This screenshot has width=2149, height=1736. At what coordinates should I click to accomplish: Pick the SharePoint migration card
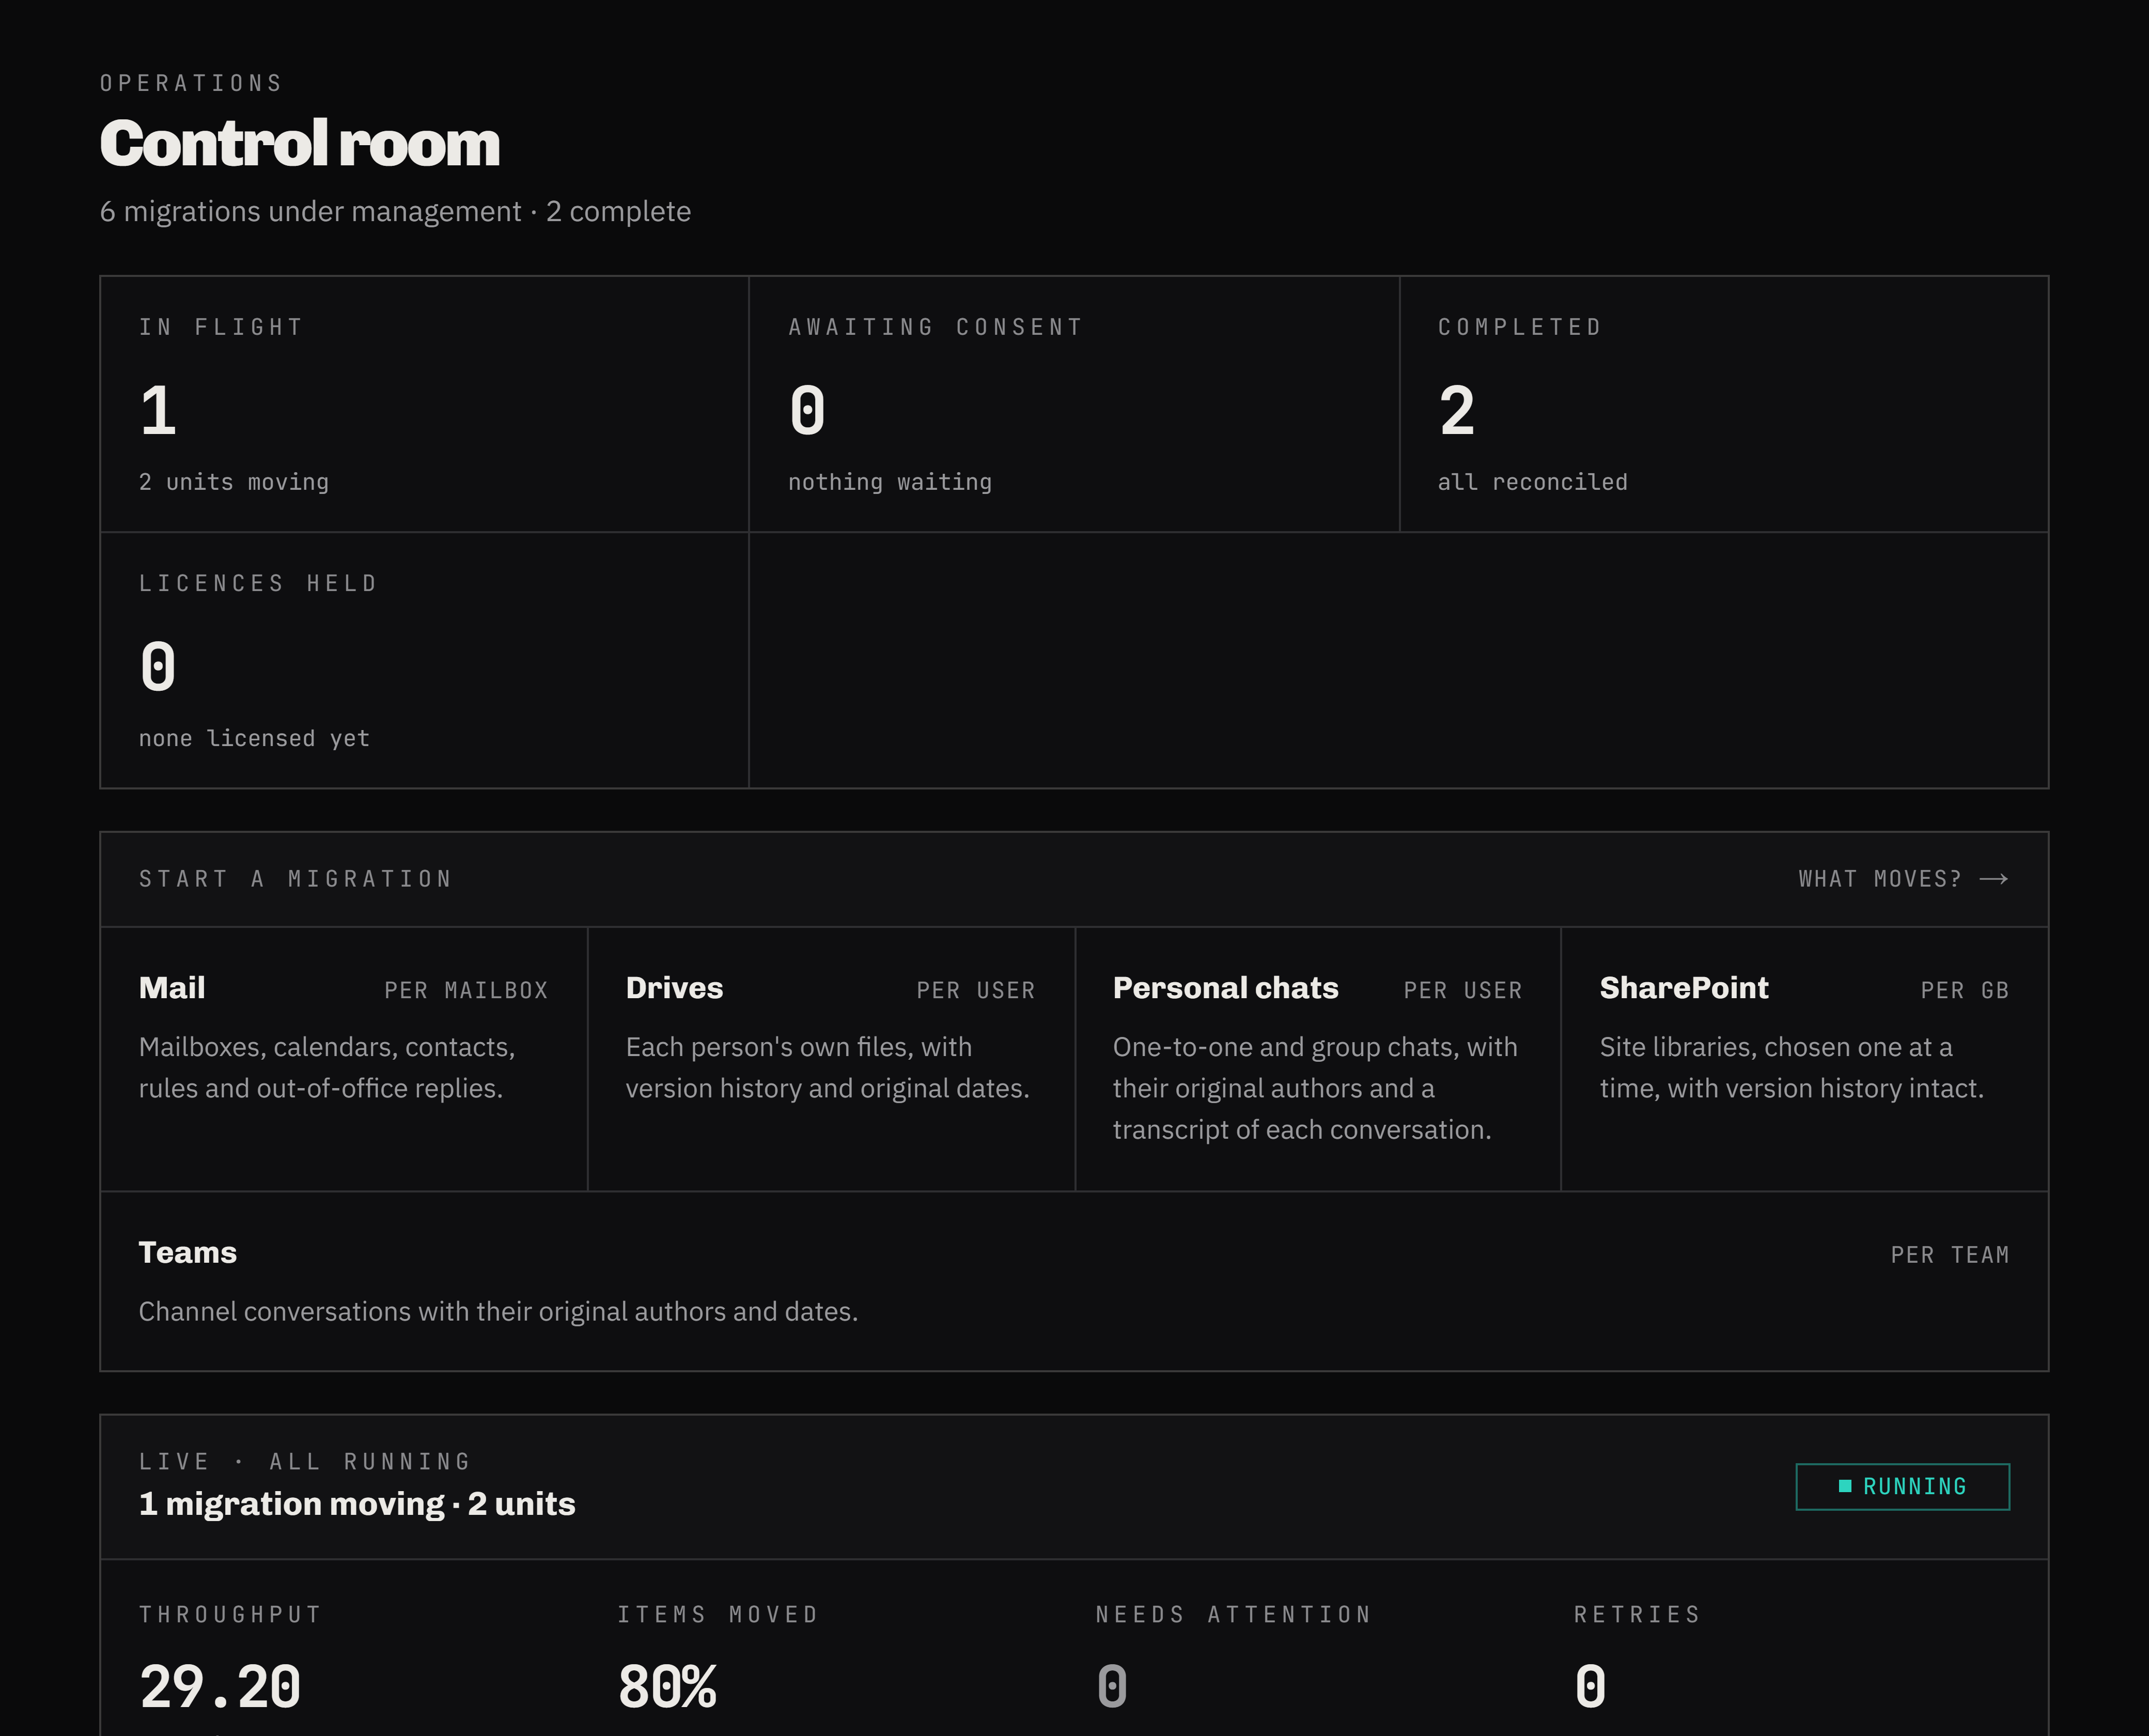pyautogui.click(x=1805, y=1059)
